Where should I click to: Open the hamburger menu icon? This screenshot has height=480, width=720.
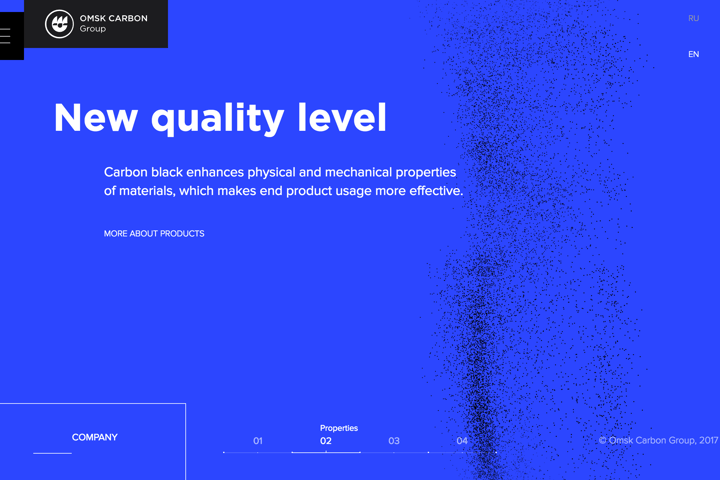[x=6, y=36]
